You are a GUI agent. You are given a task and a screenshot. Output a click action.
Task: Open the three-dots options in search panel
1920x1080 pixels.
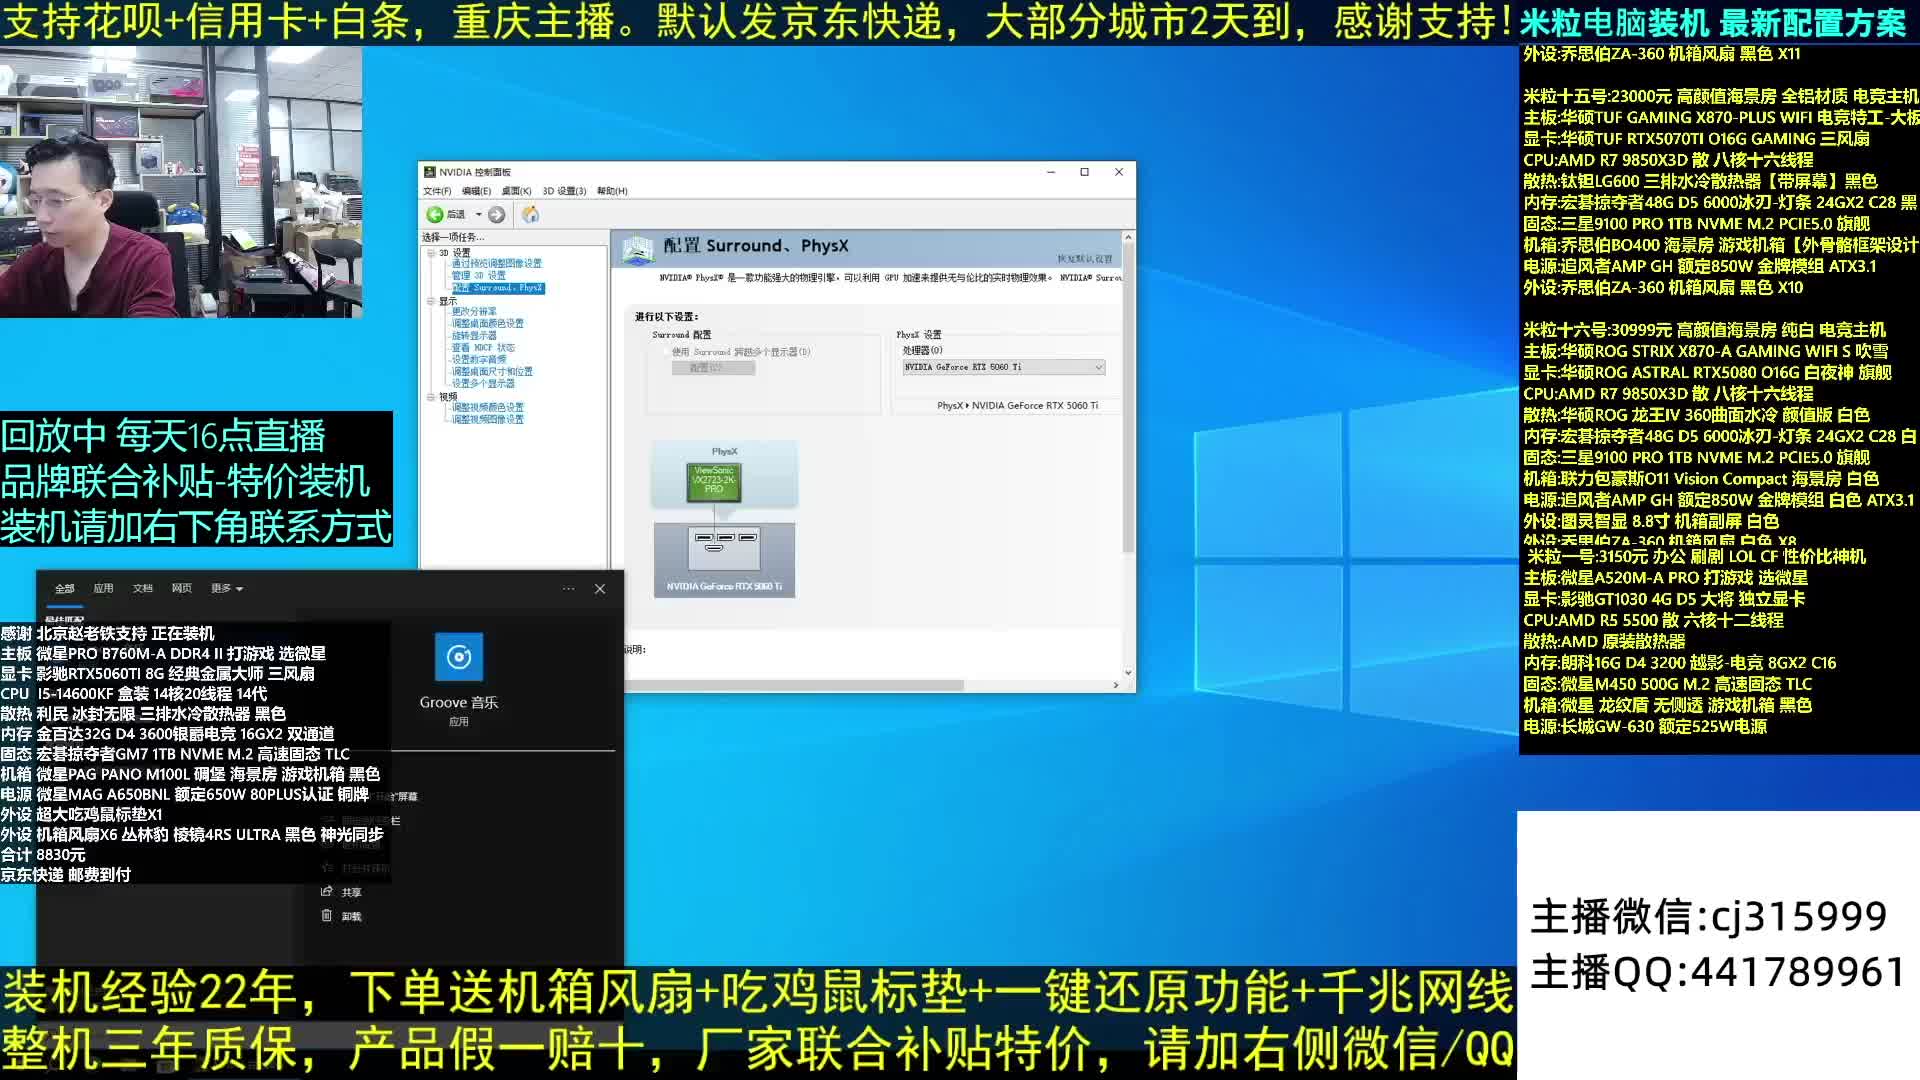coord(568,588)
